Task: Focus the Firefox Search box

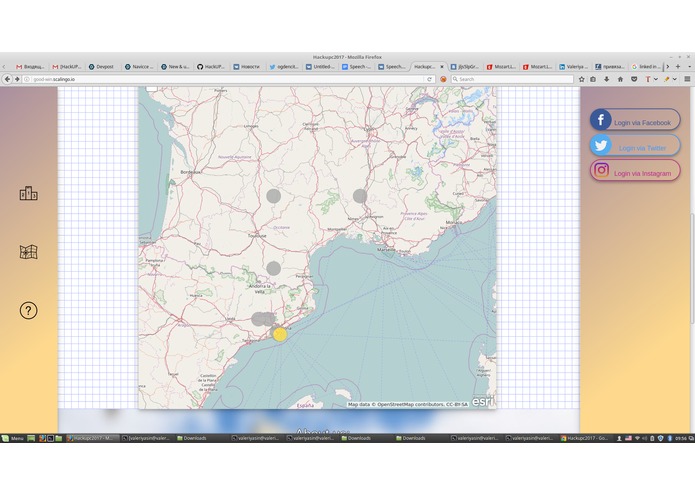Action: coord(512,79)
